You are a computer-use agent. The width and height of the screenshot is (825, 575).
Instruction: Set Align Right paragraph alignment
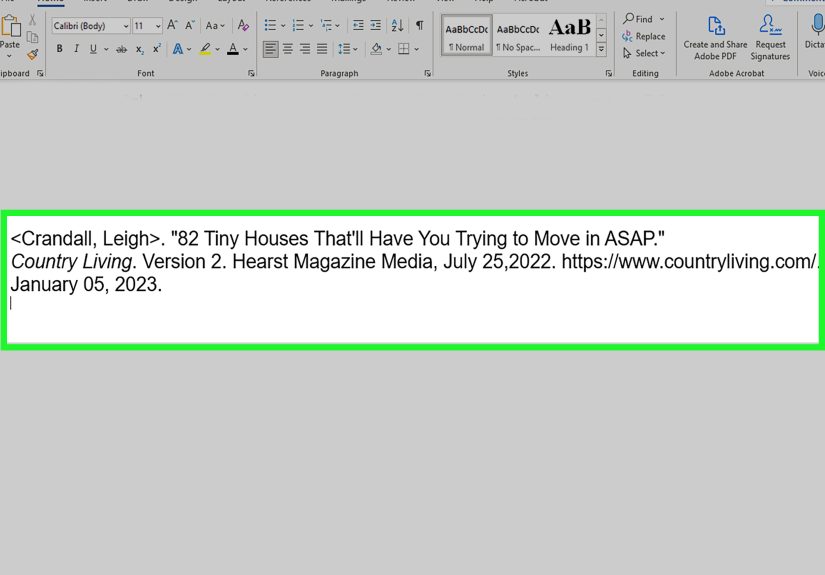point(305,49)
